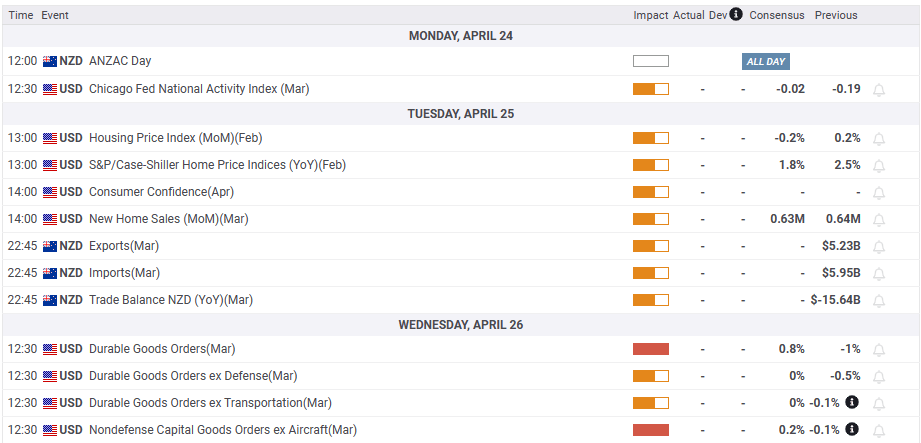Expand the Nondefense Capital Goods Orders row
Image resolution: width=921 pixels, height=443 pixels.
click(222, 430)
